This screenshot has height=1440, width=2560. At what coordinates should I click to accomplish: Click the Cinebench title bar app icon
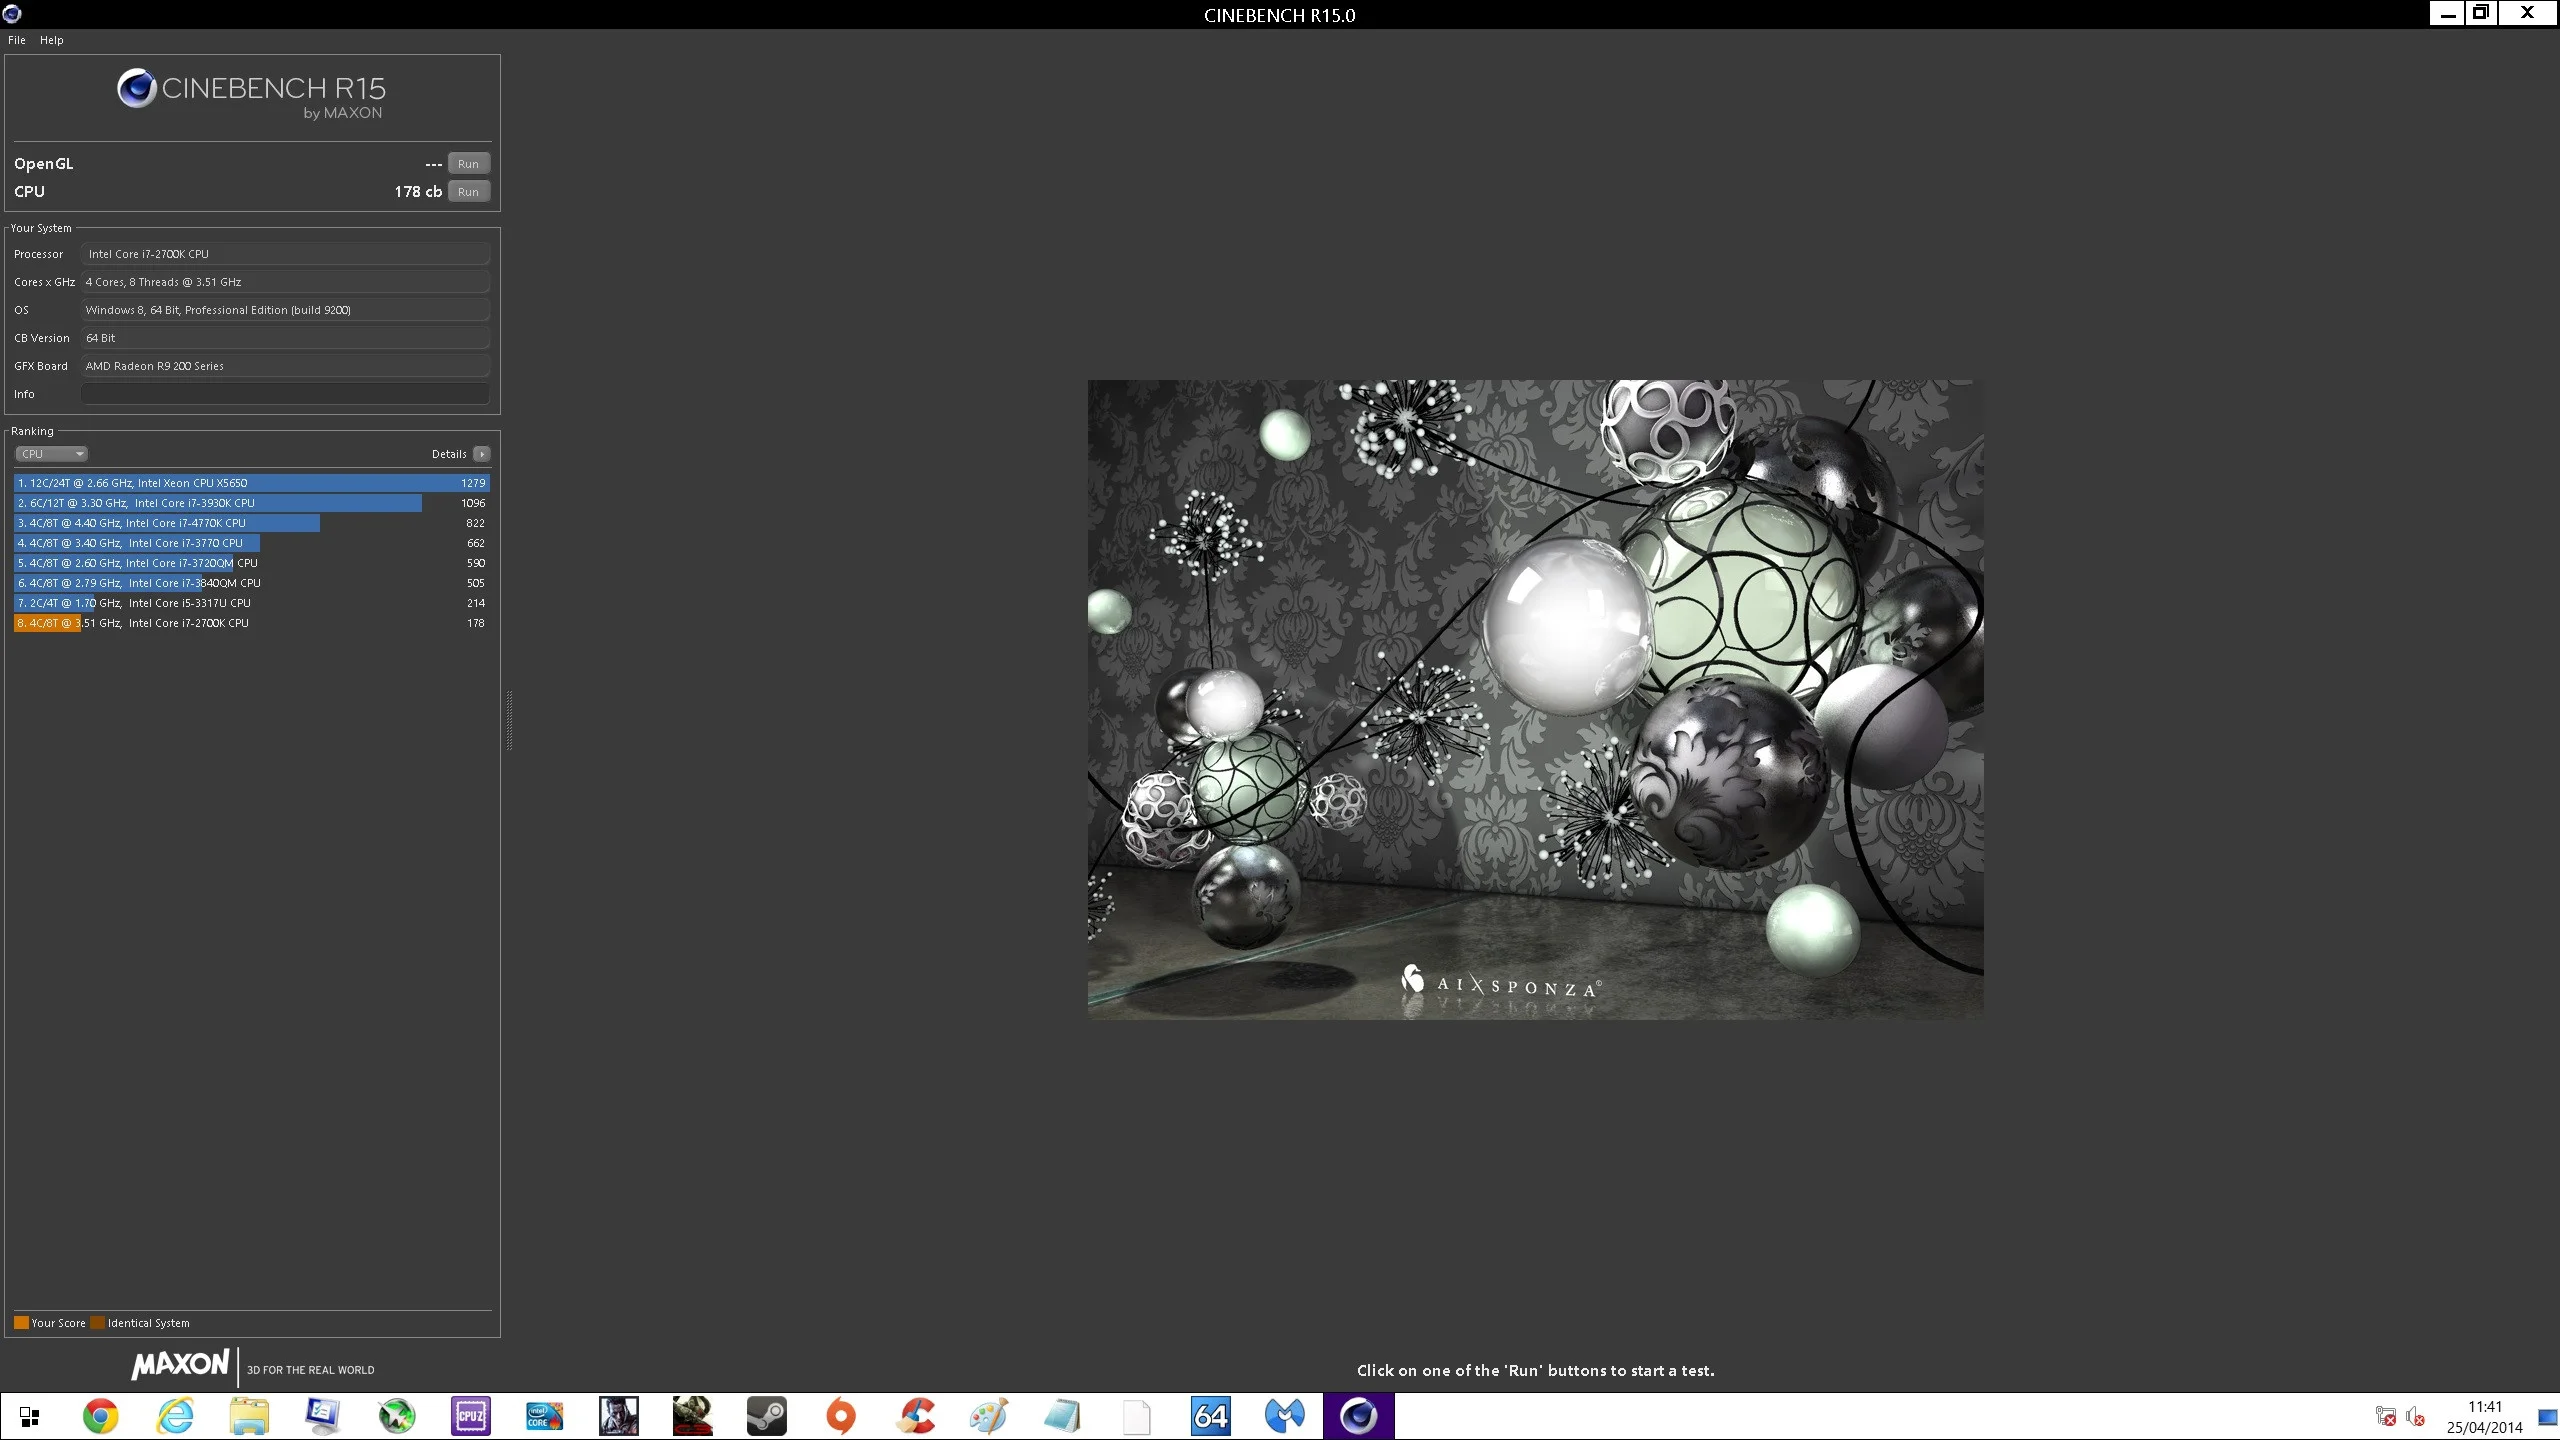coord(12,14)
